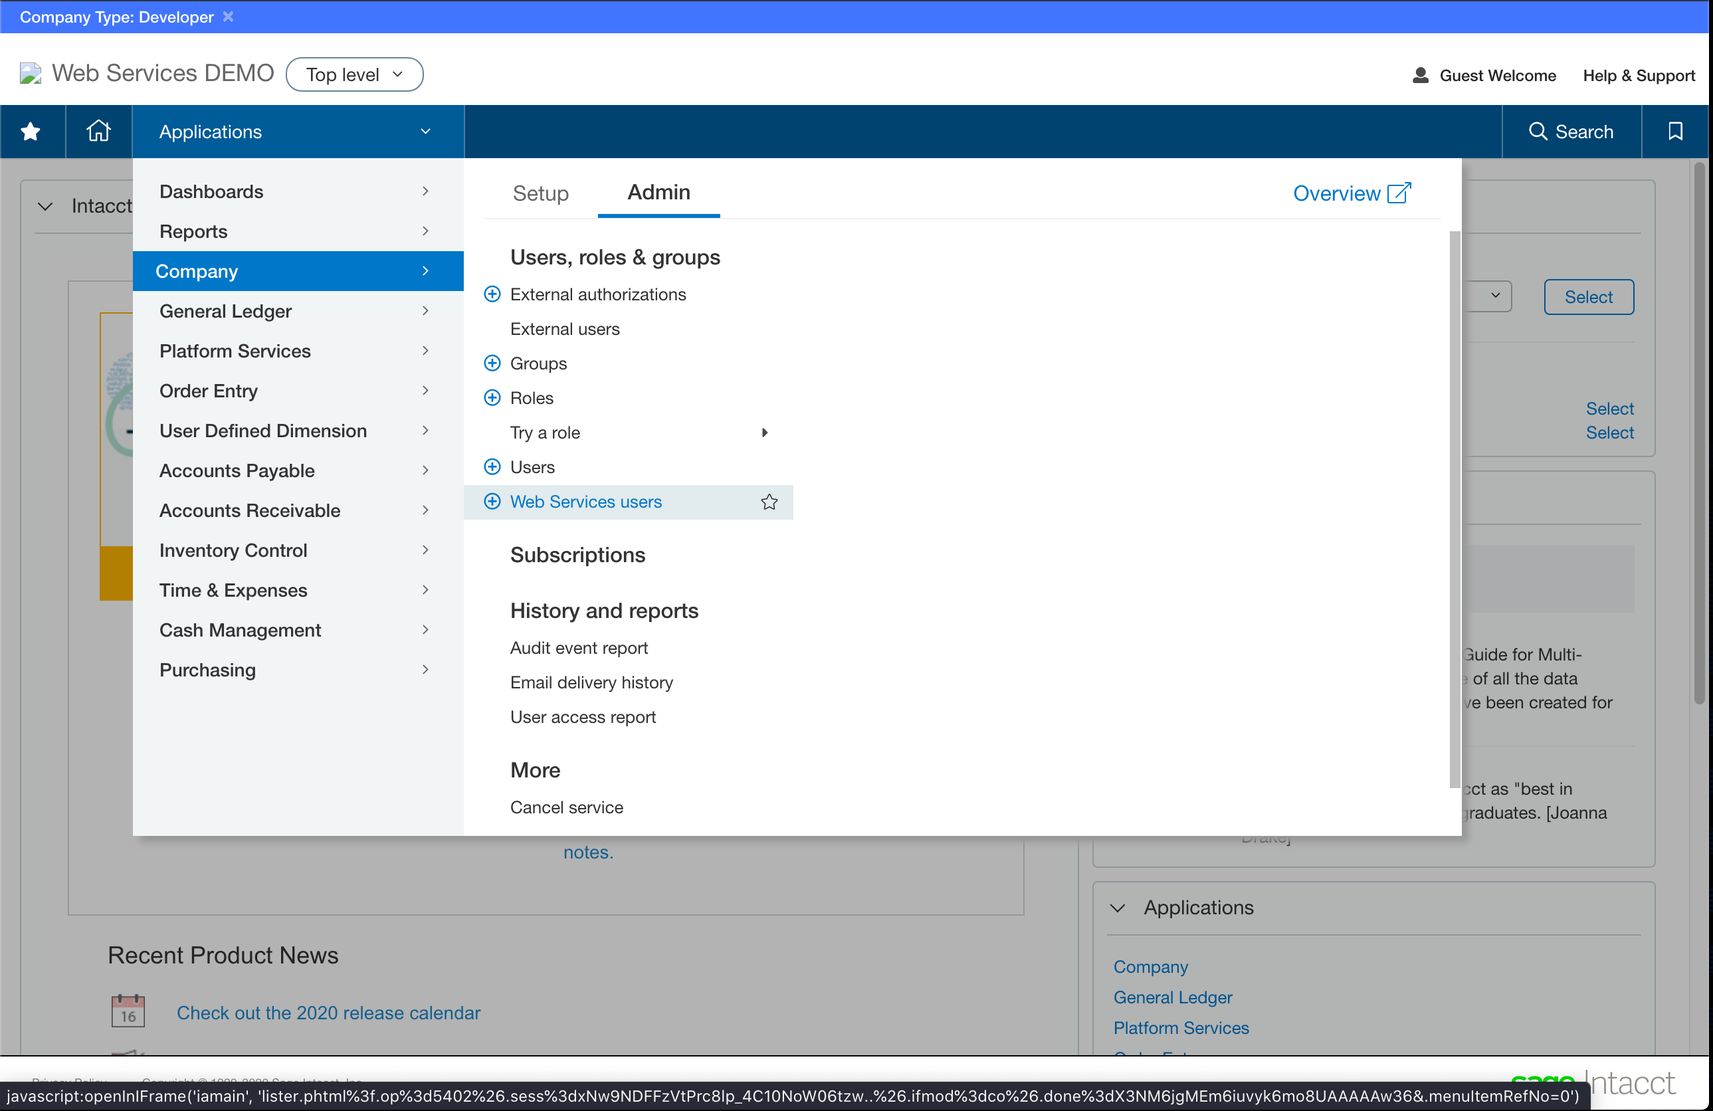
Task: Favorite Web Services users with star
Action: 769,502
